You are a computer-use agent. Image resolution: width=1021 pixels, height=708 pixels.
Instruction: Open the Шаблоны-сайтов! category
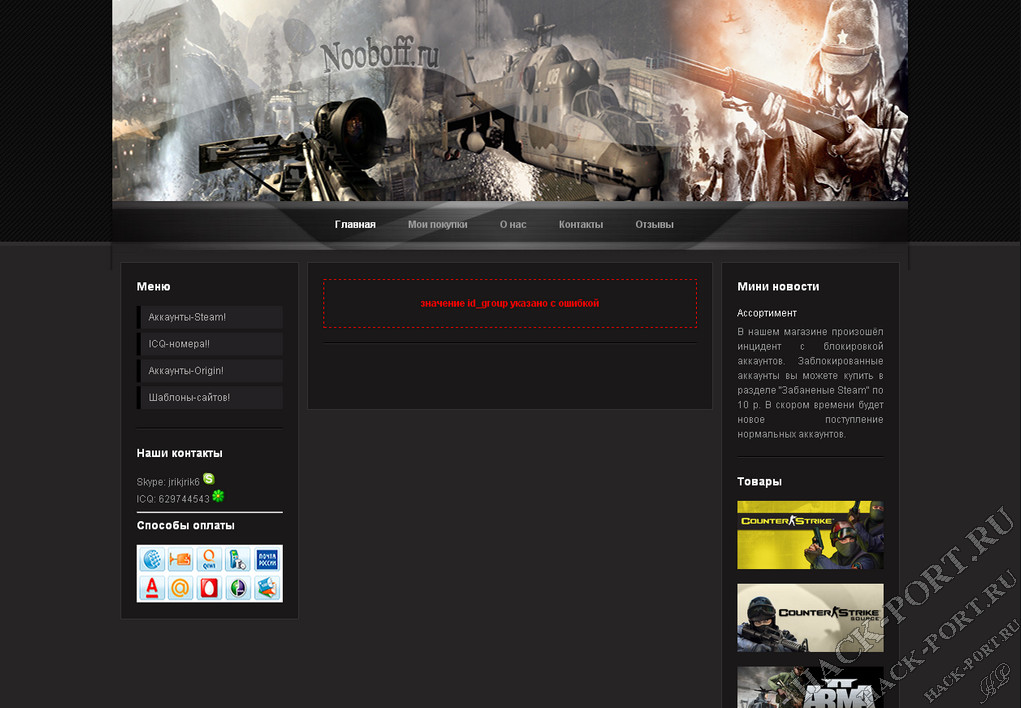[x=210, y=397]
